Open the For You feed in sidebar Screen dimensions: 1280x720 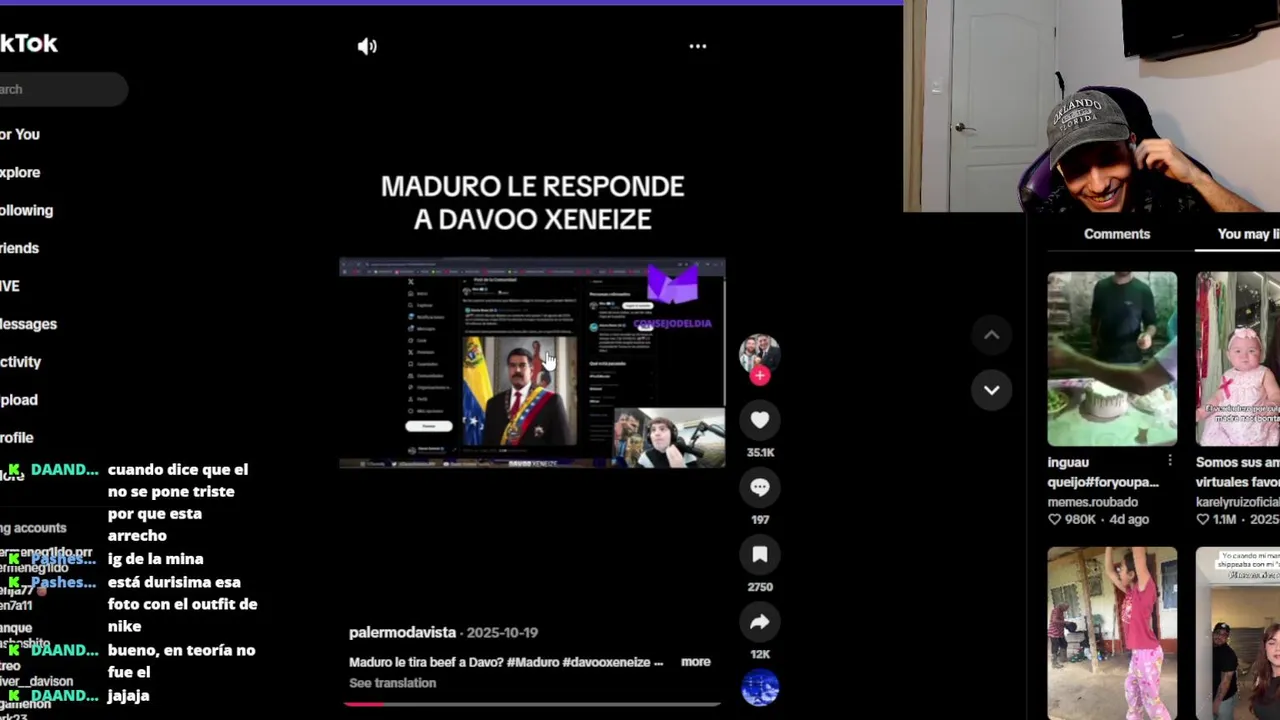pyautogui.click(x=20, y=134)
